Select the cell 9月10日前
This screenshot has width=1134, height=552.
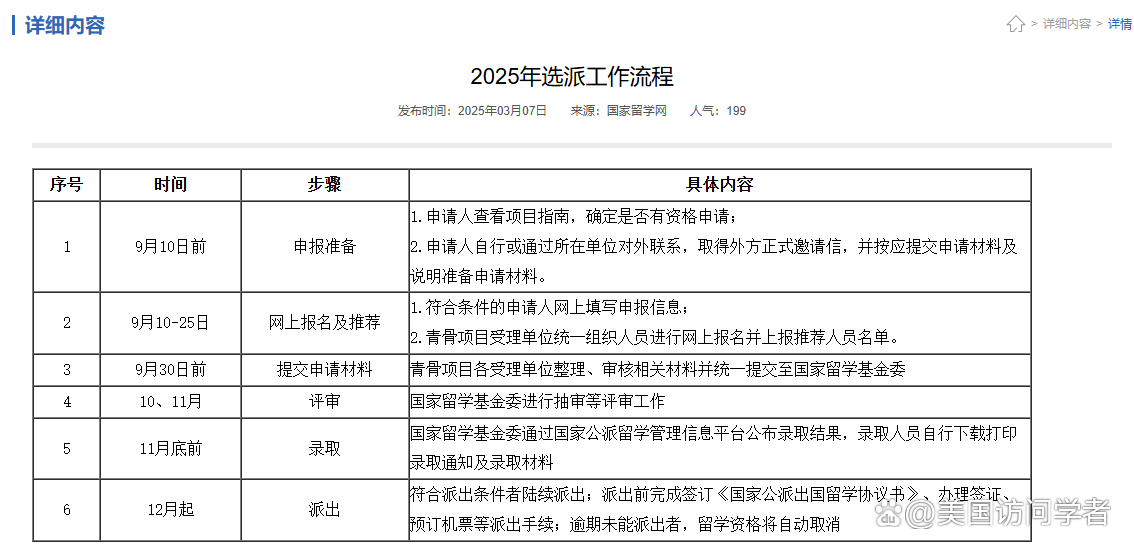coord(171,247)
